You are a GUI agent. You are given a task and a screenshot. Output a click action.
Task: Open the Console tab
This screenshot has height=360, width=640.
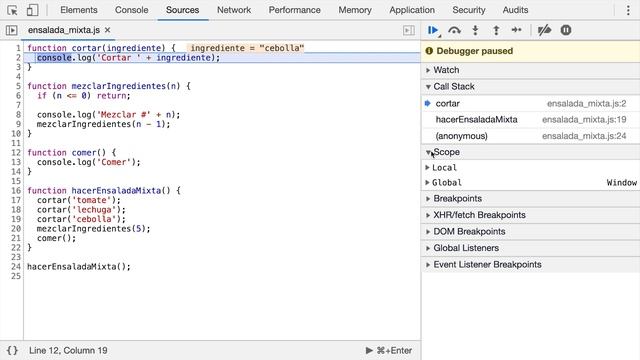tap(131, 10)
